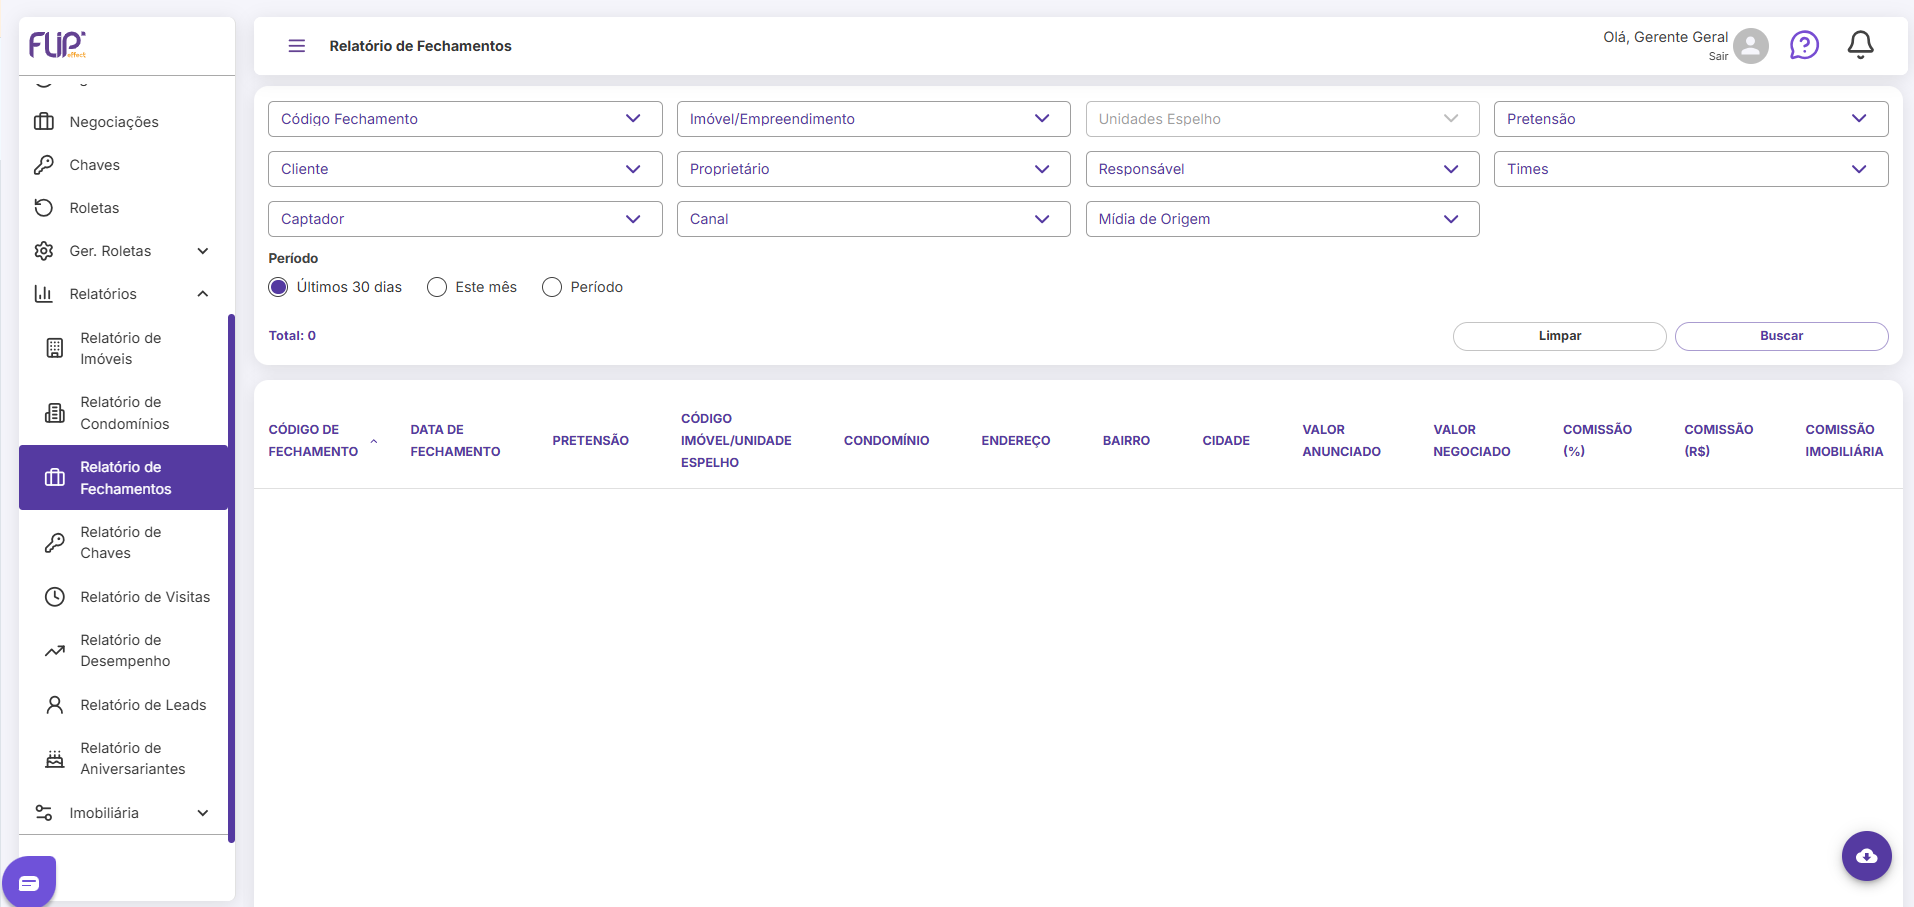The width and height of the screenshot is (1914, 907).
Task: Open the hamburger menu icon
Action: [297, 46]
